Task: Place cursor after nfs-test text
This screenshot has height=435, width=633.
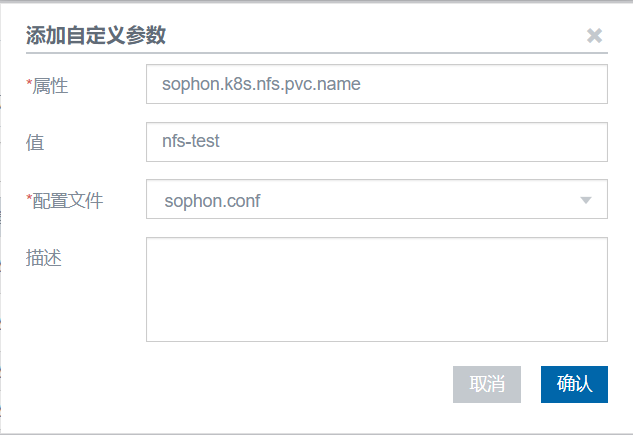Action: tap(221, 142)
